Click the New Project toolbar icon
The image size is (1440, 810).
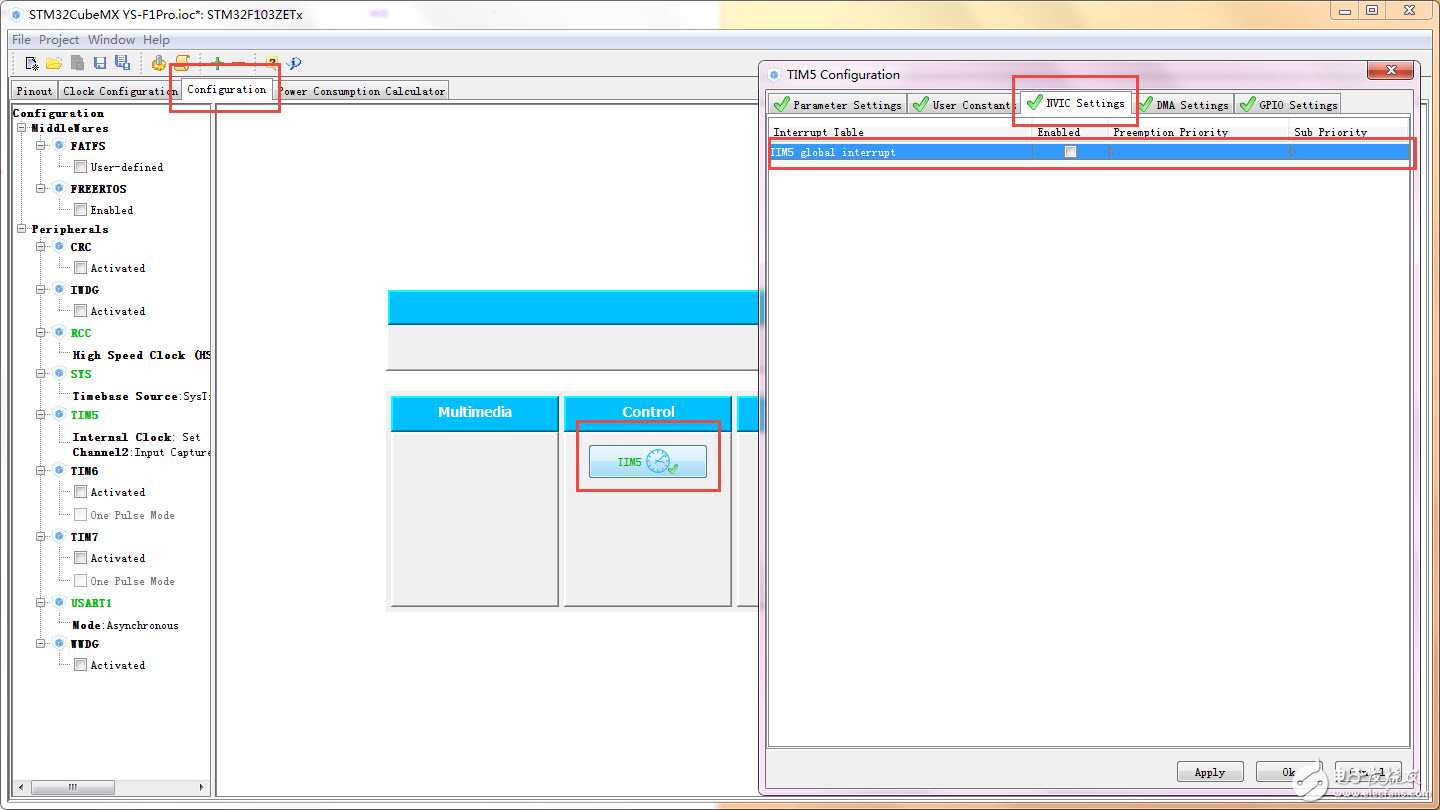[x=32, y=63]
